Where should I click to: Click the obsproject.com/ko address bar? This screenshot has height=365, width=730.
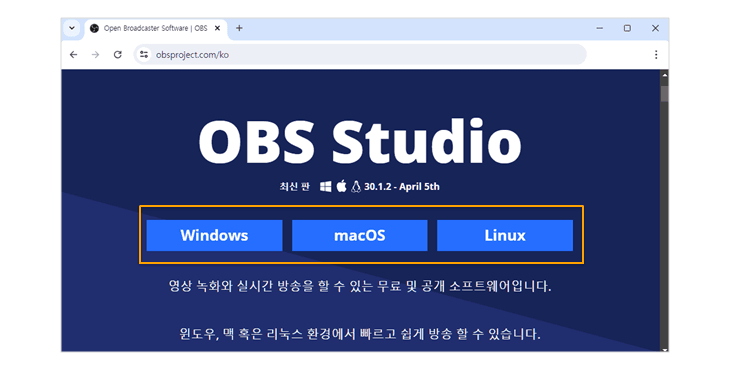tap(360, 55)
